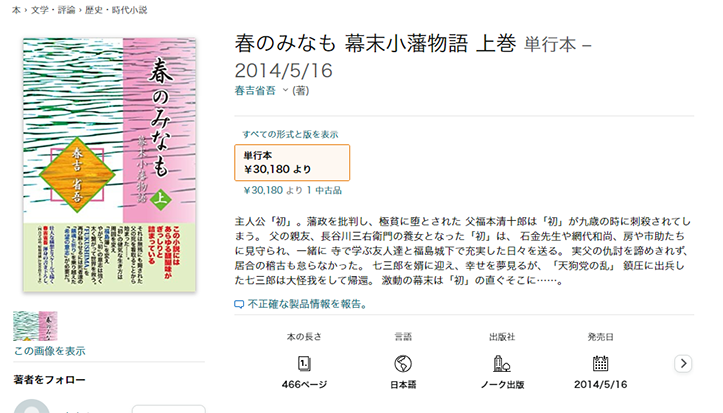The width and height of the screenshot is (723, 413).
Task: Click the publisher building icon
Action: (x=502, y=364)
